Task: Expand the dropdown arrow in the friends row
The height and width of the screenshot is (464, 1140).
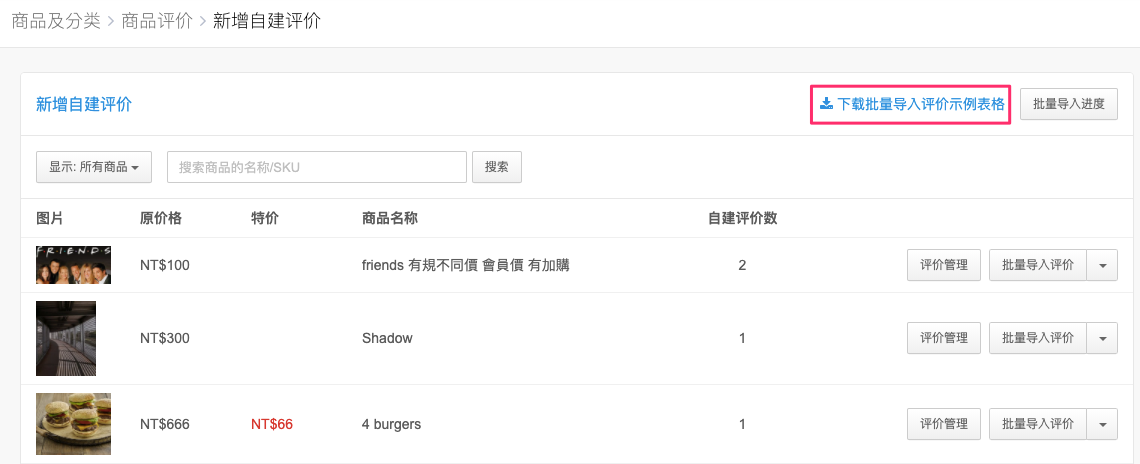Action: 1102,265
